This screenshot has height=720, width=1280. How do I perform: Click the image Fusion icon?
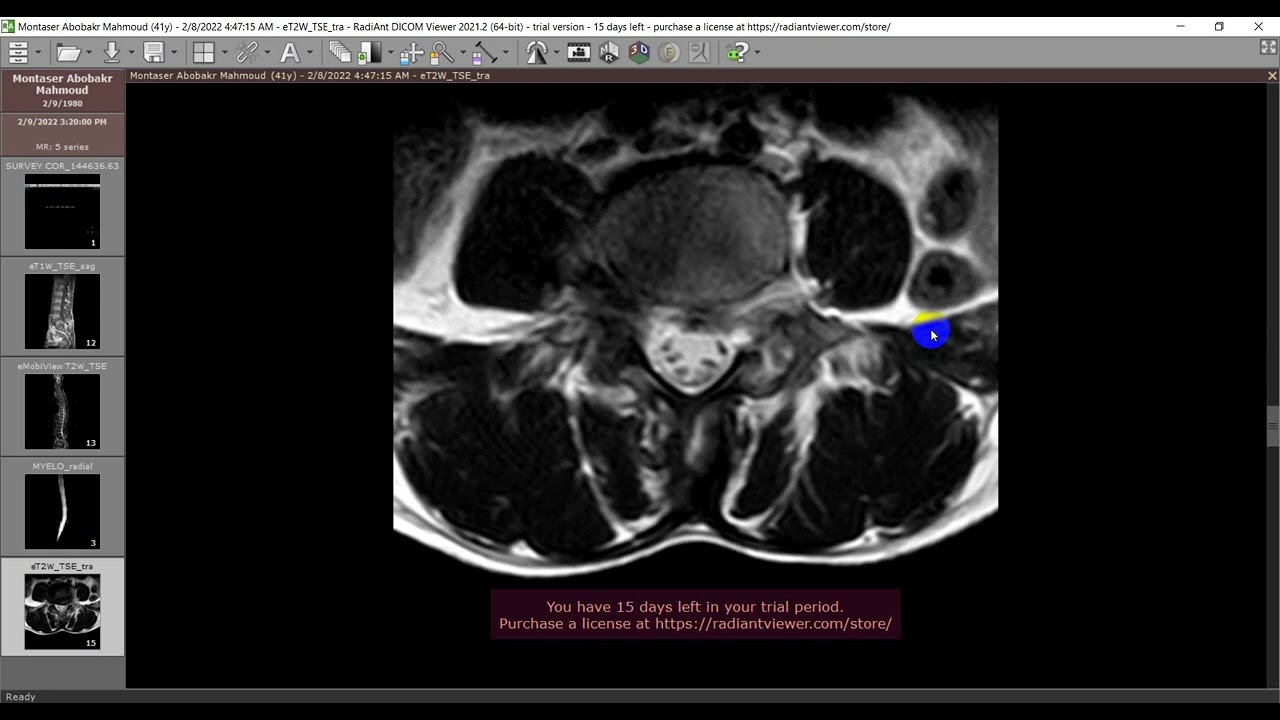pos(669,52)
